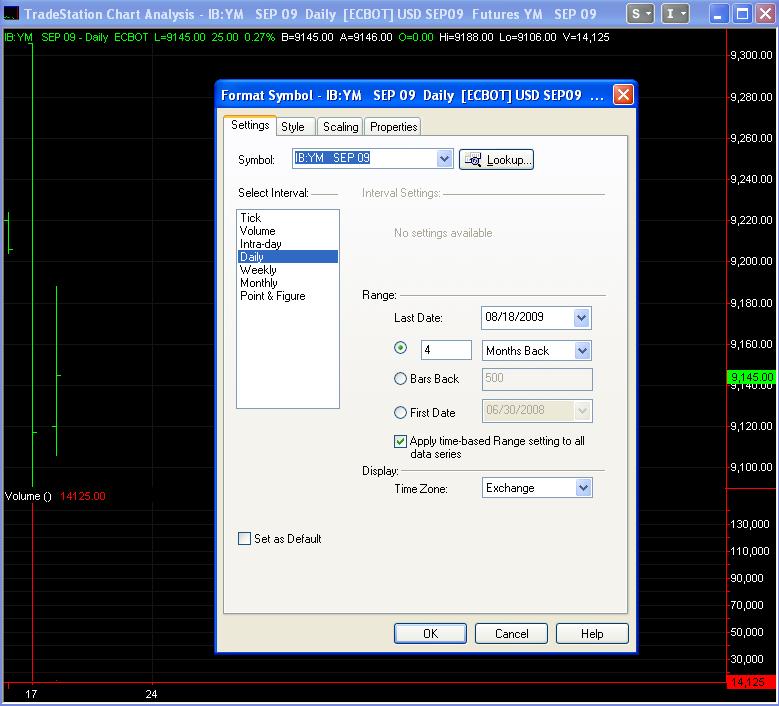The width and height of the screenshot is (779, 706).
Task: Click the Volume () indicator label
Action: point(28,496)
